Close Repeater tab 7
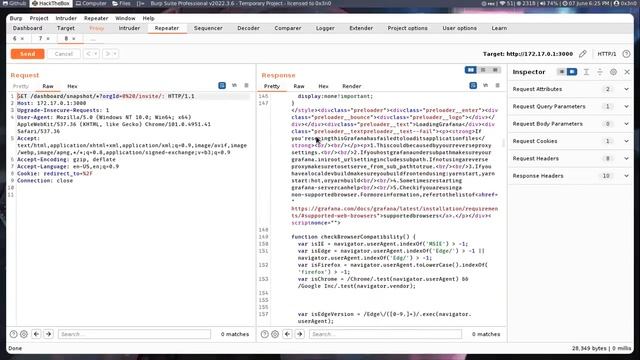The height and width of the screenshot is (360, 640). [48, 38]
